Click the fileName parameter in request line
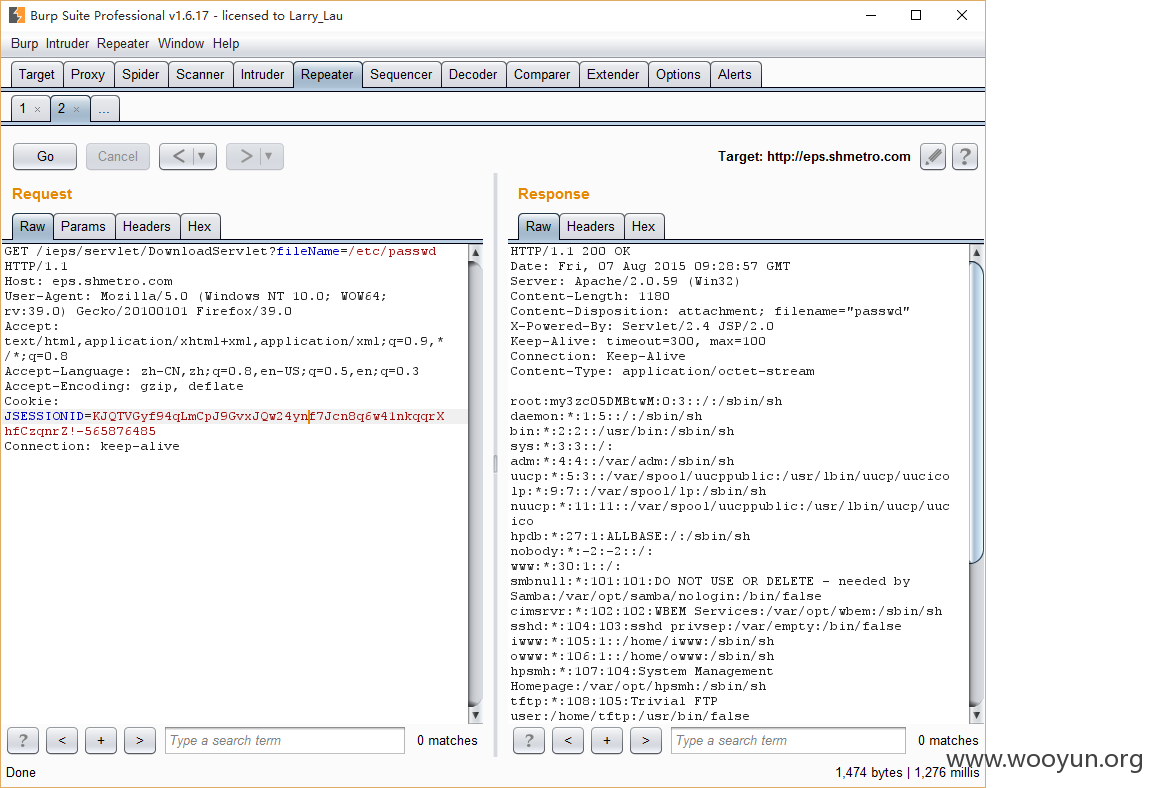 coord(308,251)
